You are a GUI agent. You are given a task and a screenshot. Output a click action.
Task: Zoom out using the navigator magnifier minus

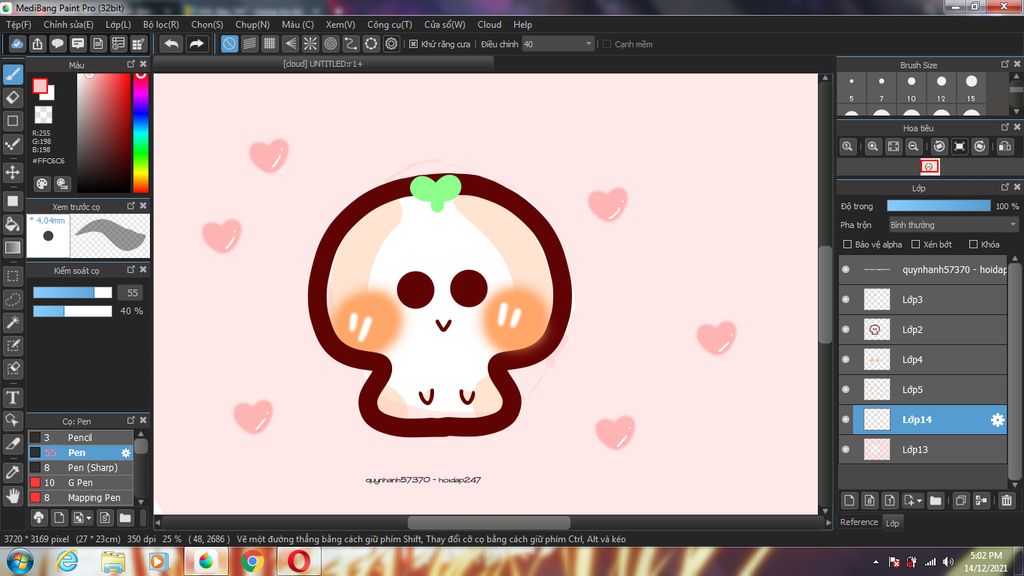[914, 146]
